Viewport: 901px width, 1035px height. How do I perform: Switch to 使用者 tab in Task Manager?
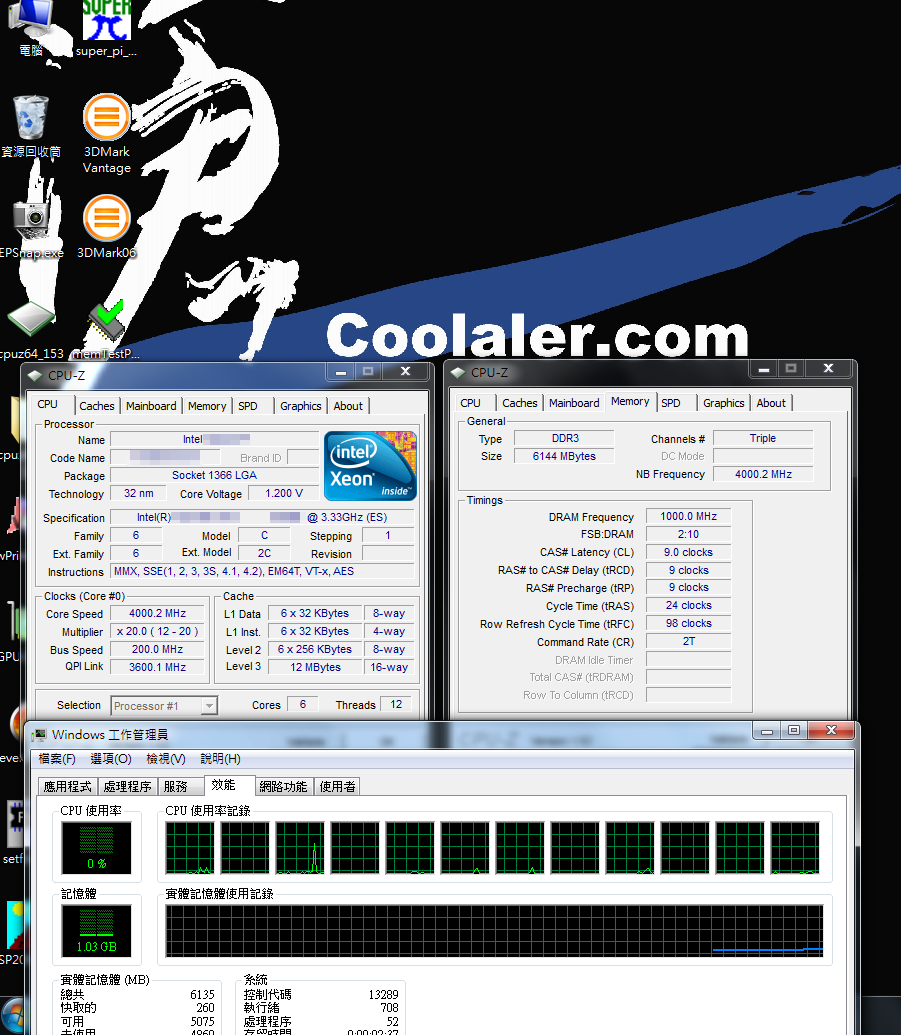coord(337,787)
